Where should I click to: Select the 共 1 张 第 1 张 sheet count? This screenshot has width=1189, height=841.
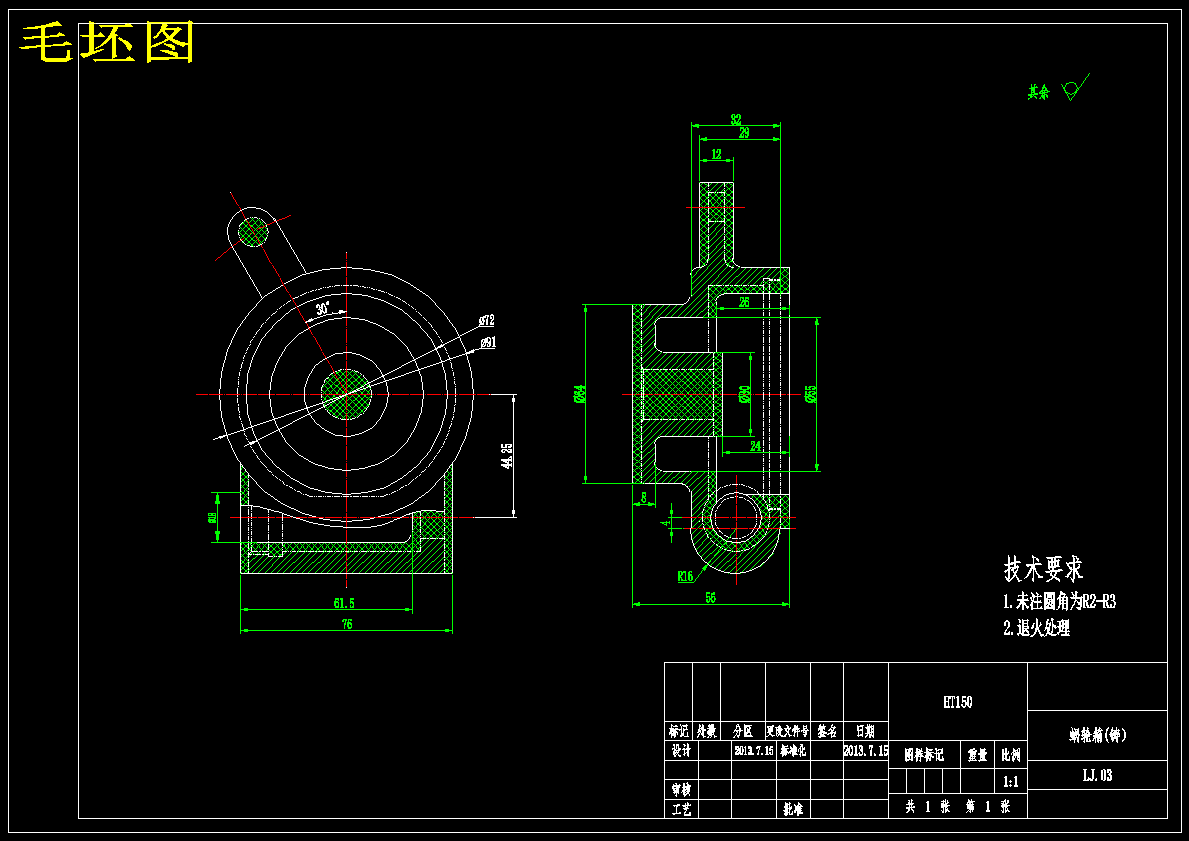958,807
